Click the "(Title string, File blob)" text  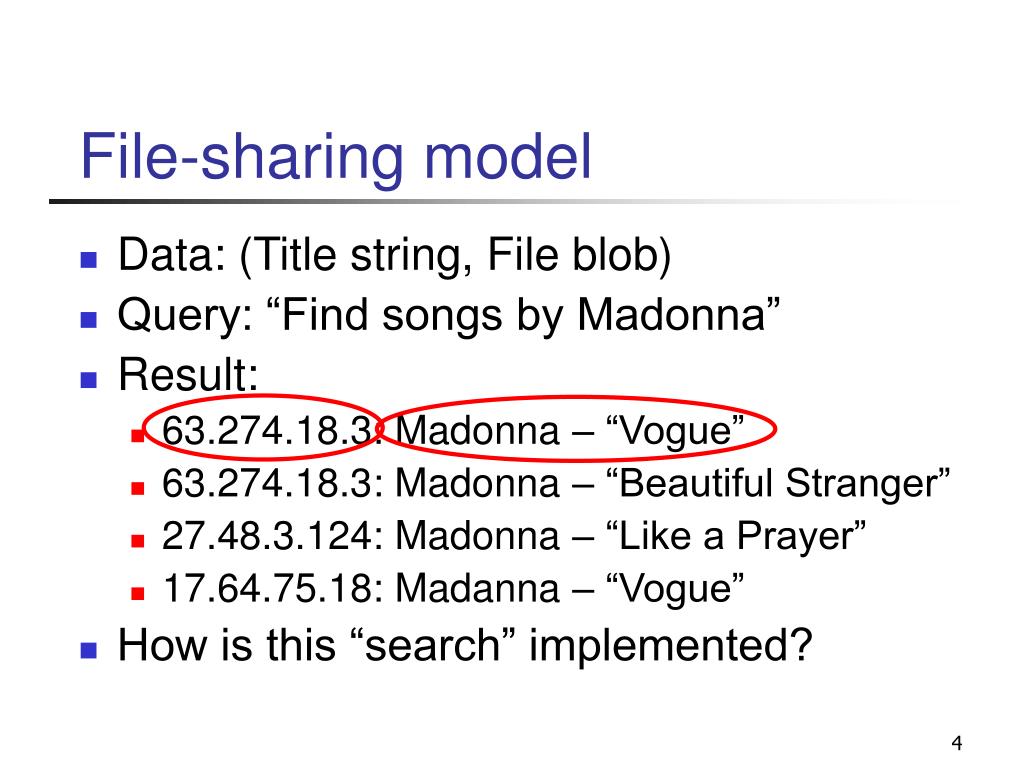click(x=456, y=256)
